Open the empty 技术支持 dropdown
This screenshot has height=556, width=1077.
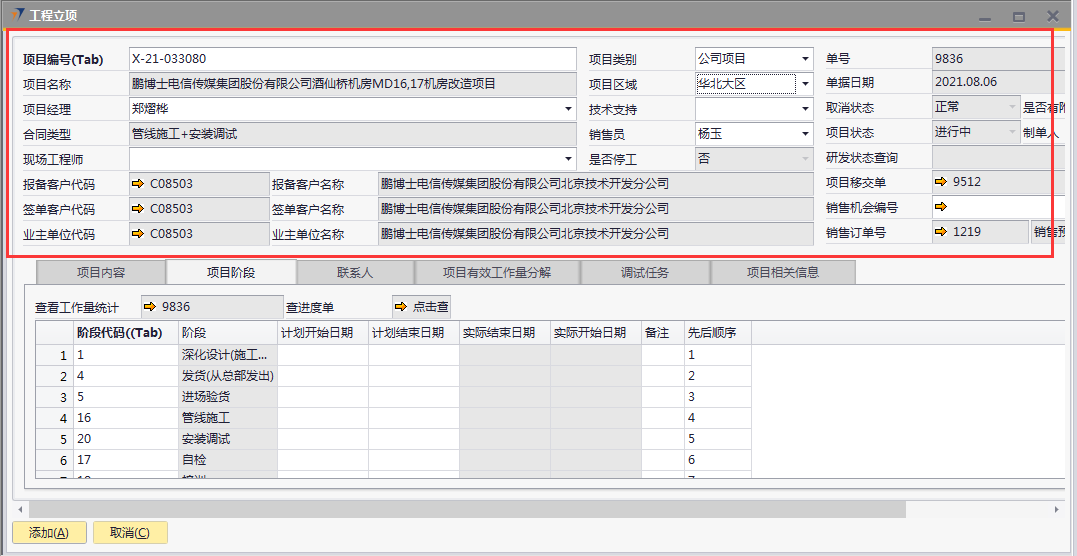(x=805, y=109)
